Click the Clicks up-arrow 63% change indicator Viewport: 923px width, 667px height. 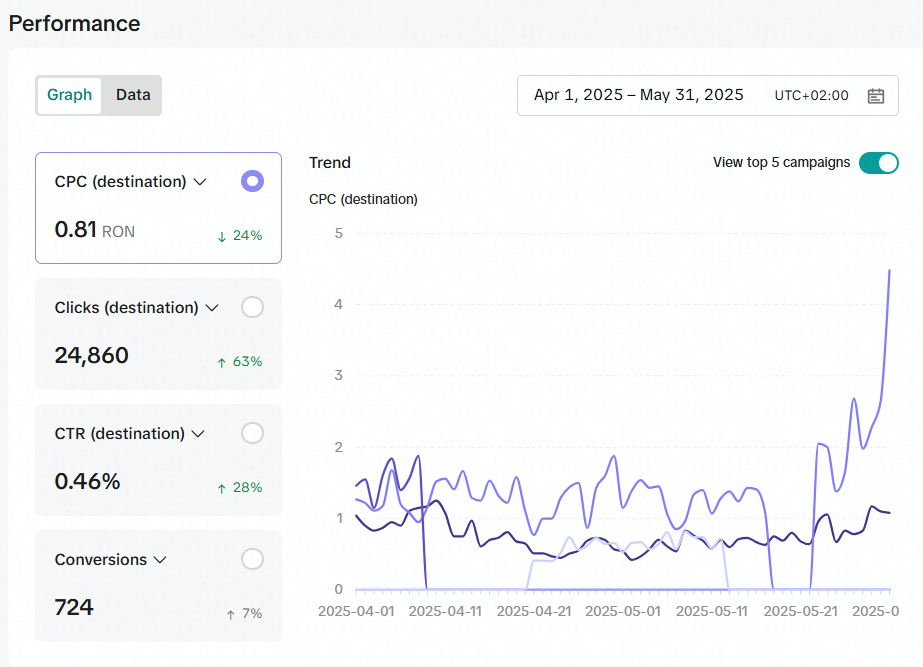240,361
